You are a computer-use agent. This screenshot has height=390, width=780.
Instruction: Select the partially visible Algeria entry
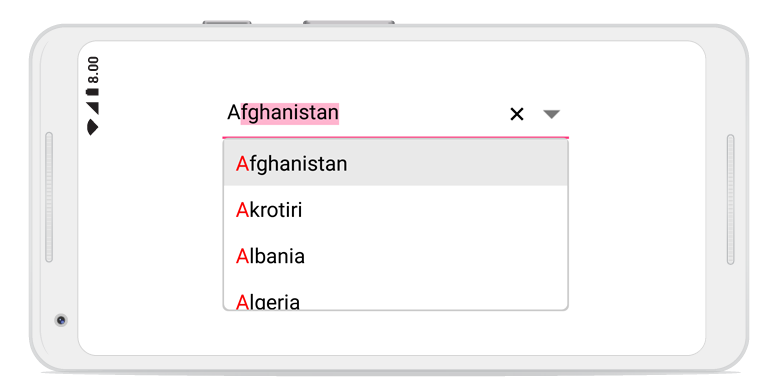click(x=395, y=295)
